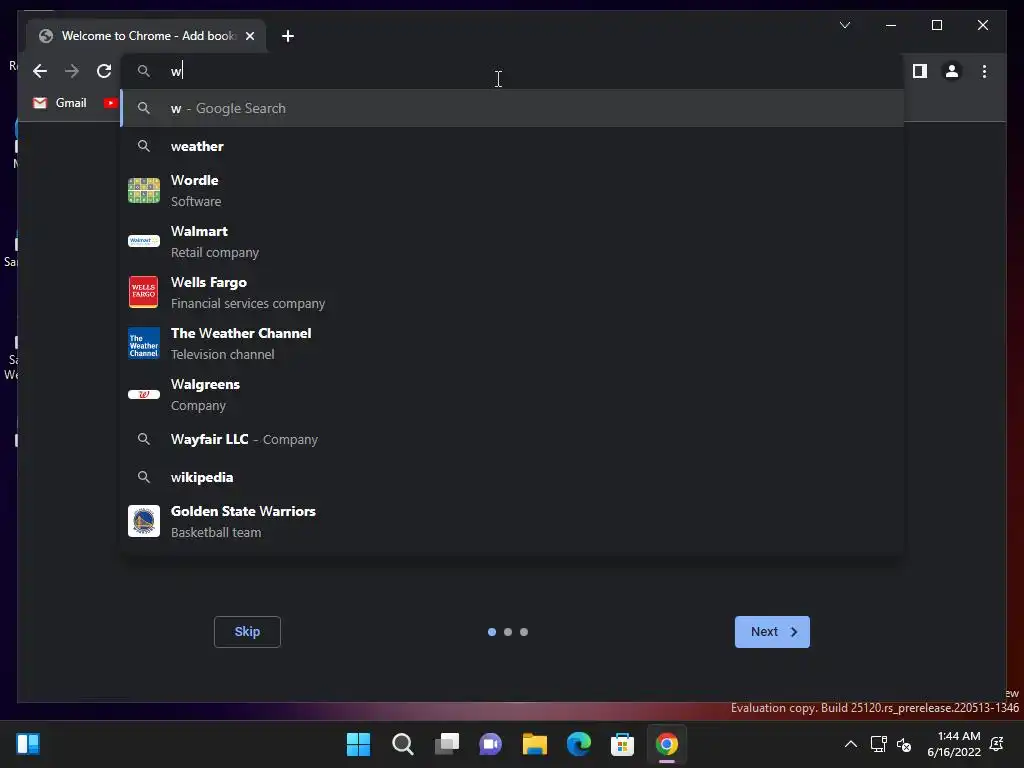Open Microsoft Store from taskbar
1024x768 pixels.
[622, 744]
